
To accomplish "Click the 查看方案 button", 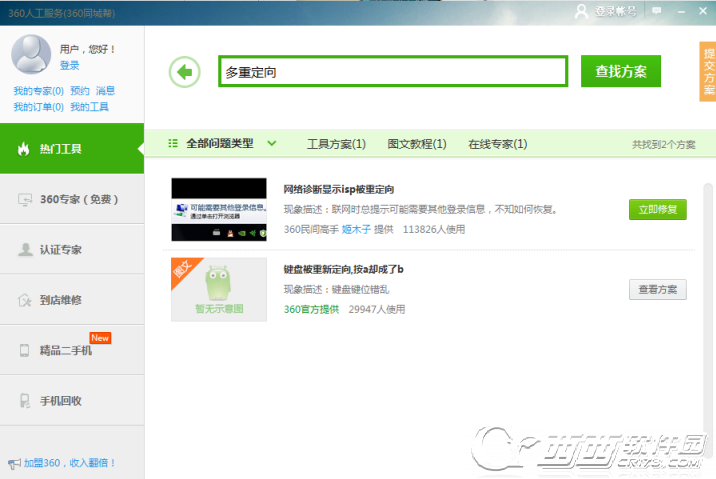I will 658,290.
